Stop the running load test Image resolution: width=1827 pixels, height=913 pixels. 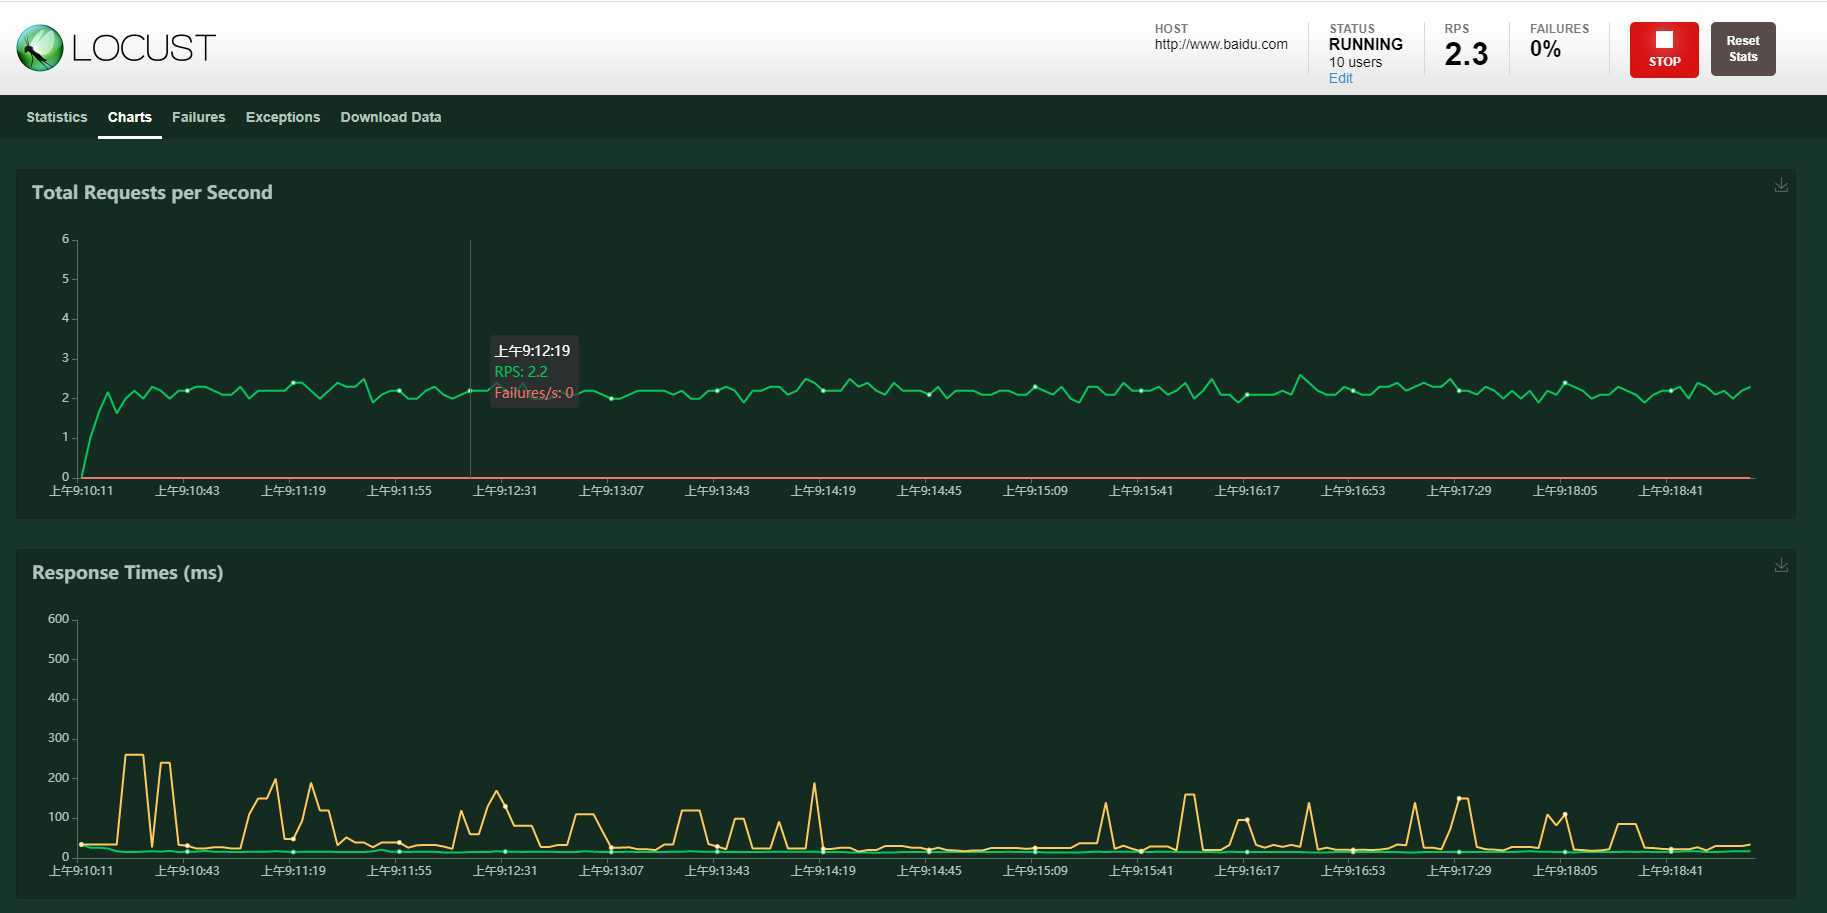pyautogui.click(x=1664, y=49)
